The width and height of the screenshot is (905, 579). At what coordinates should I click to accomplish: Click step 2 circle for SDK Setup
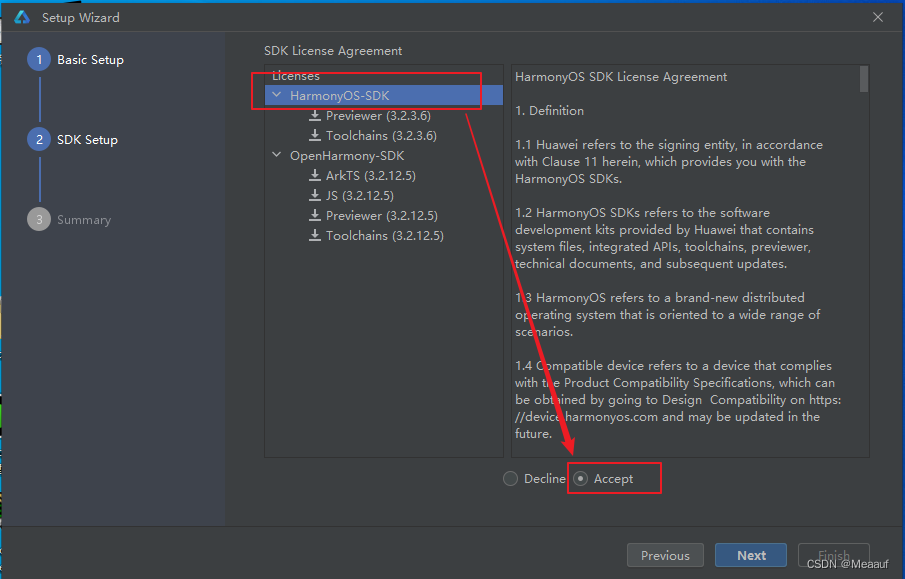pos(39,140)
